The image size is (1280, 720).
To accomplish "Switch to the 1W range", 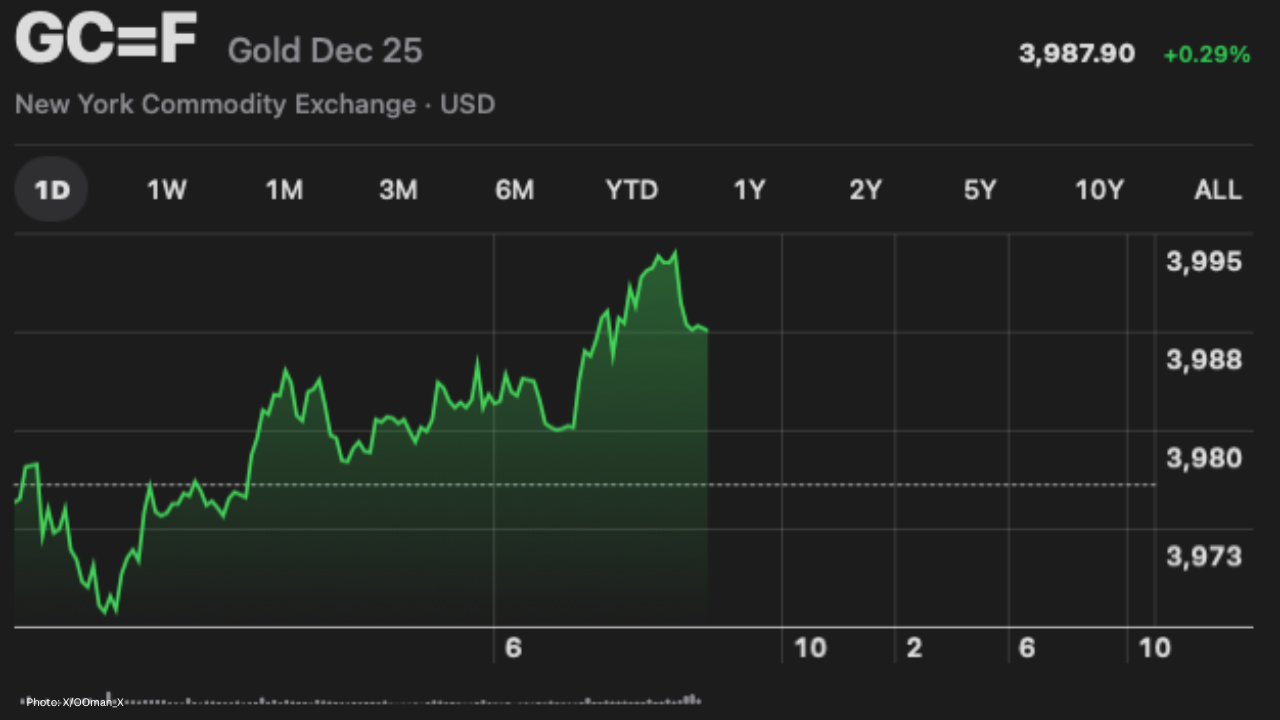I will click(x=167, y=189).
